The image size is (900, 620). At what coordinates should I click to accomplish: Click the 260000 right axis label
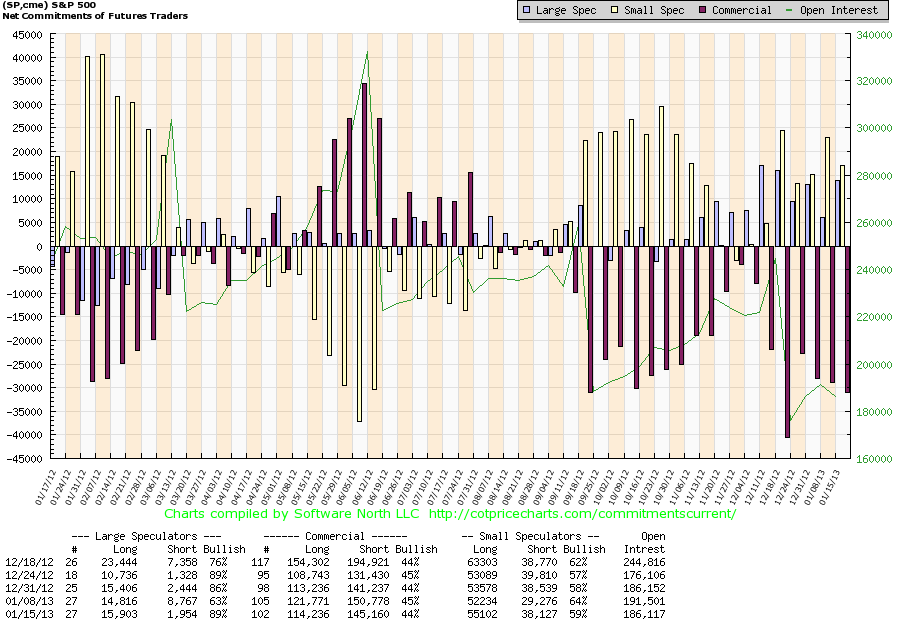pos(874,223)
